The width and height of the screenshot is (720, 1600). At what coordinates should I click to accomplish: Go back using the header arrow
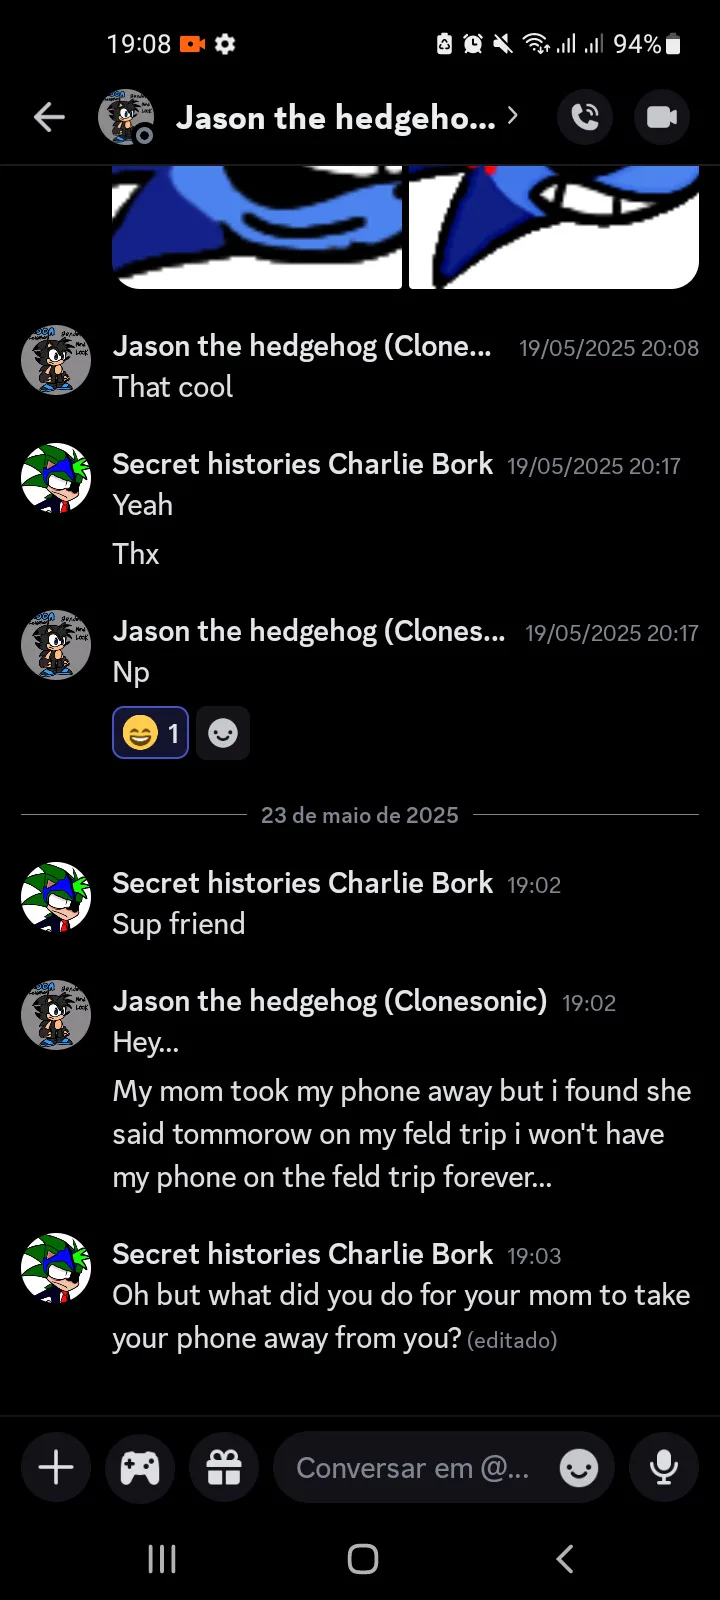tap(49, 117)
